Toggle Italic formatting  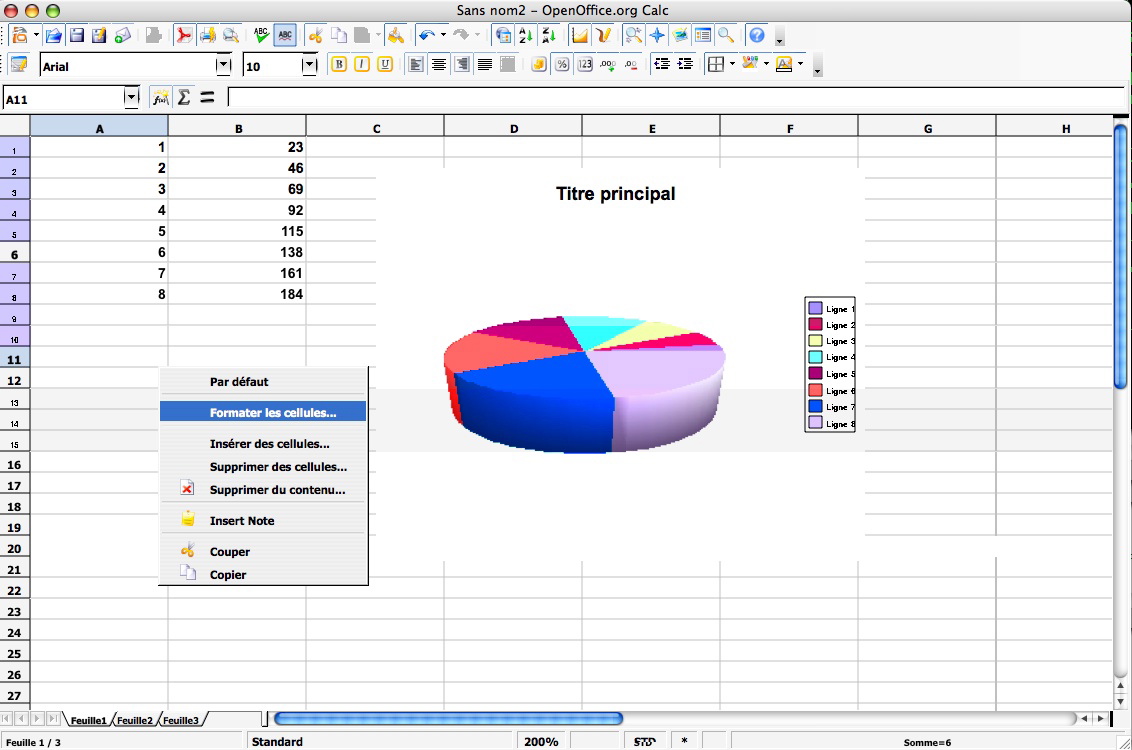pyautogui.click(x=362, y=64)
